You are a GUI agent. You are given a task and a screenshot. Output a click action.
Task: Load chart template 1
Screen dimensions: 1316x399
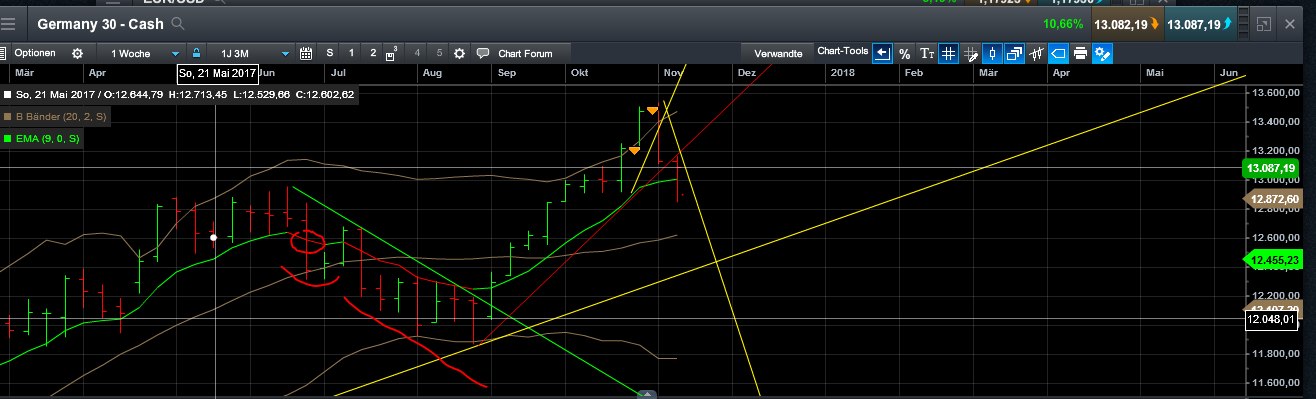tap(351, 53)
